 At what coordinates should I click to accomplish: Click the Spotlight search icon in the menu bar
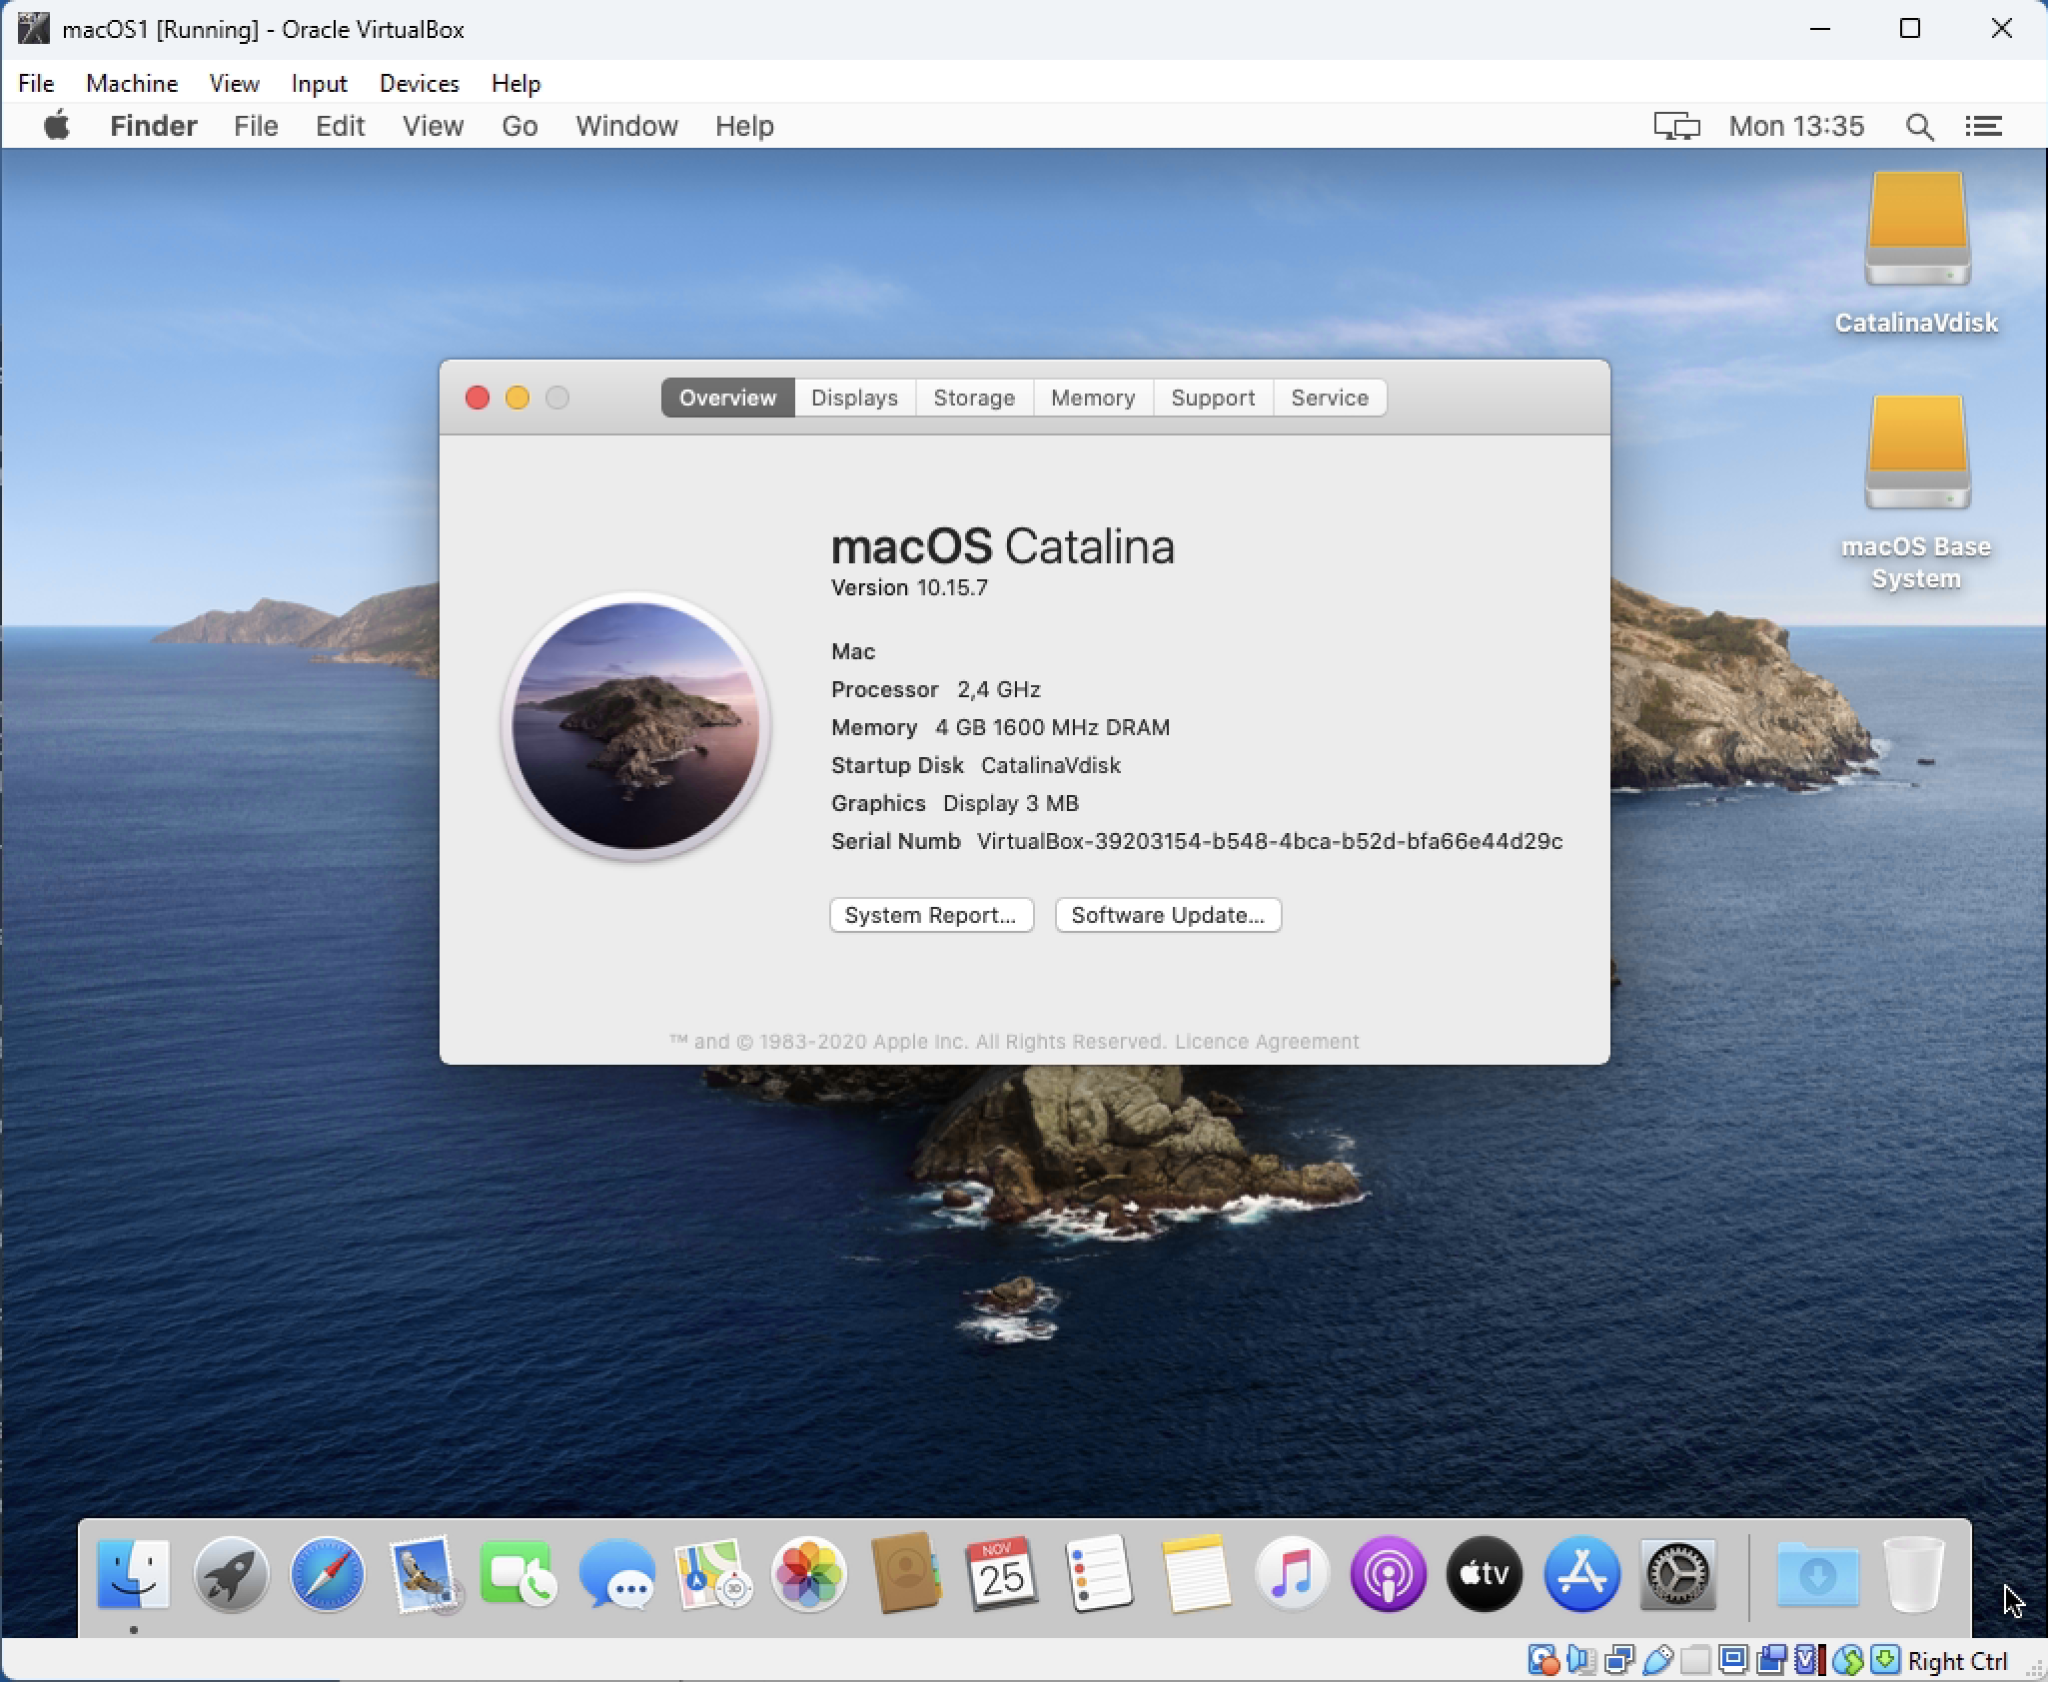pos(1917,126)
